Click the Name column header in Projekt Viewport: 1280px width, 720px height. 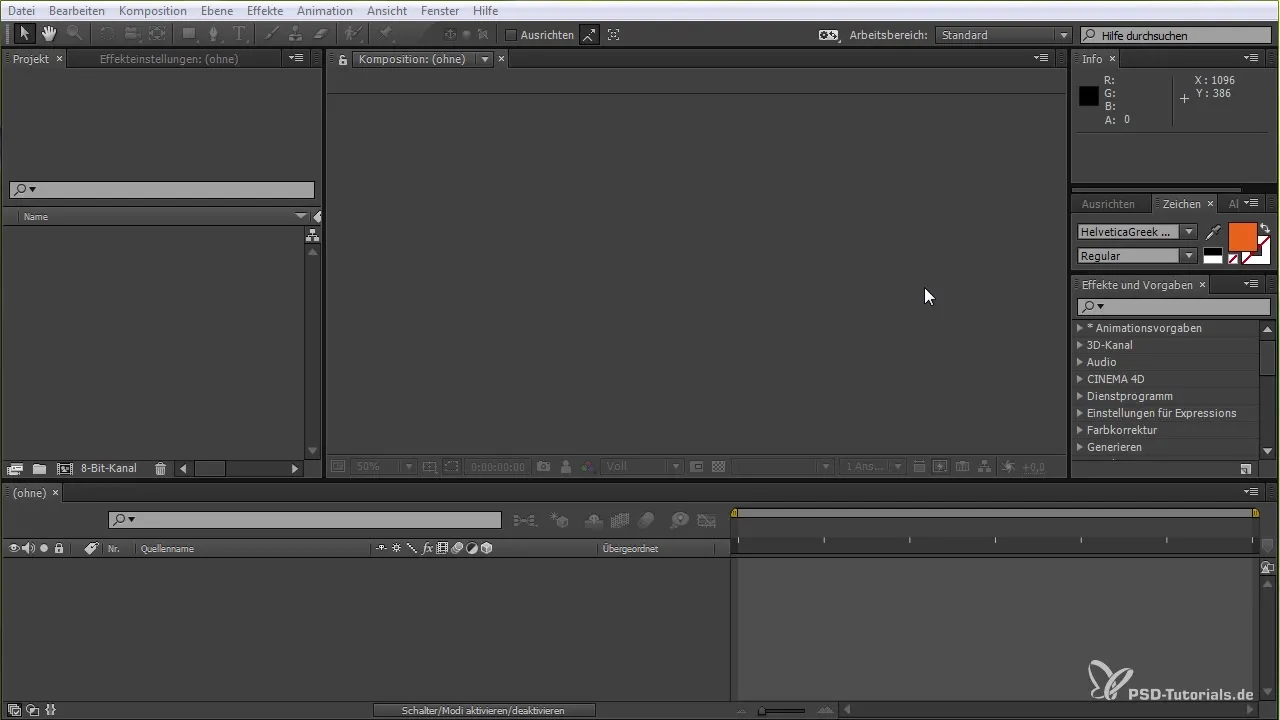point(36,217)
